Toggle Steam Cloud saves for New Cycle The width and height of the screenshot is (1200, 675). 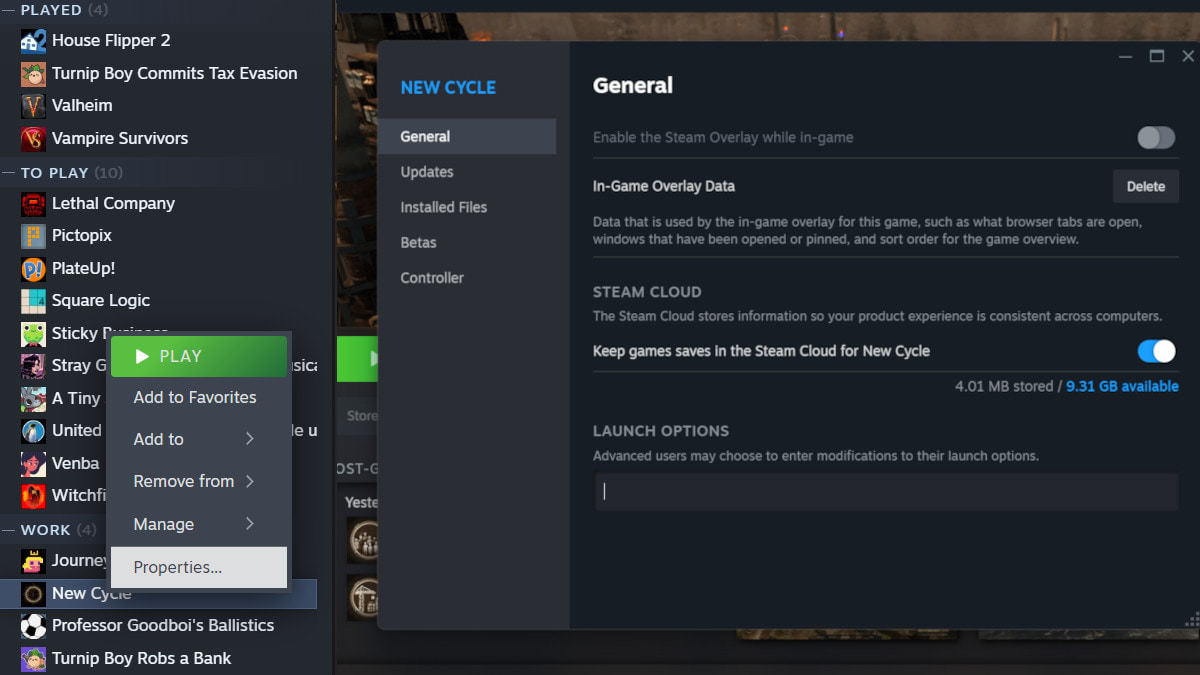click(1156, 351)
